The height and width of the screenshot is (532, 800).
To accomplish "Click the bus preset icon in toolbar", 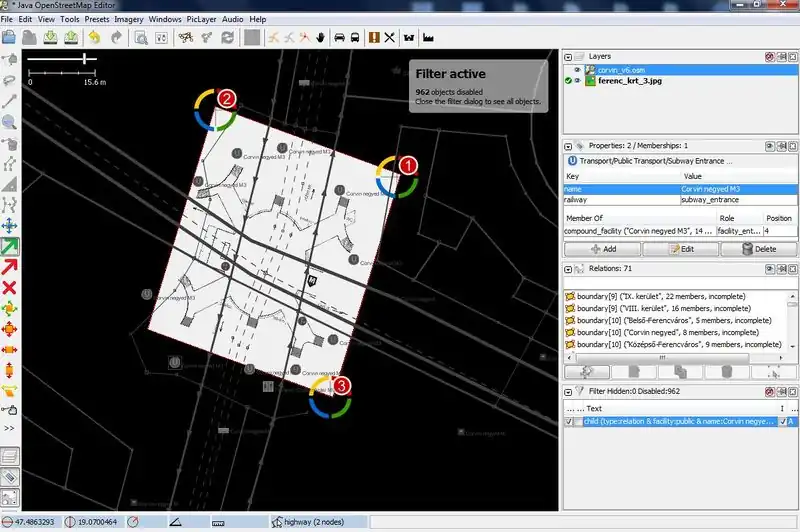I will (357, 37).
